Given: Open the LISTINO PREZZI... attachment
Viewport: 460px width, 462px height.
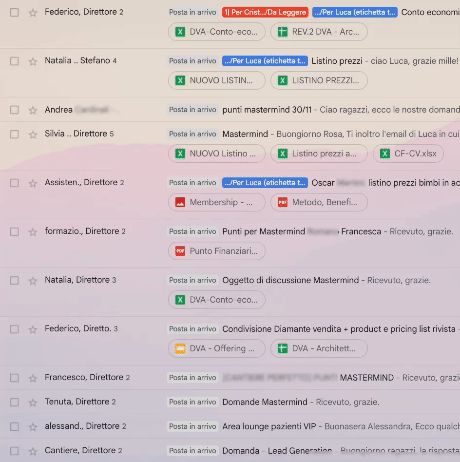Looking at the screenshot, I should coord(319,81).
